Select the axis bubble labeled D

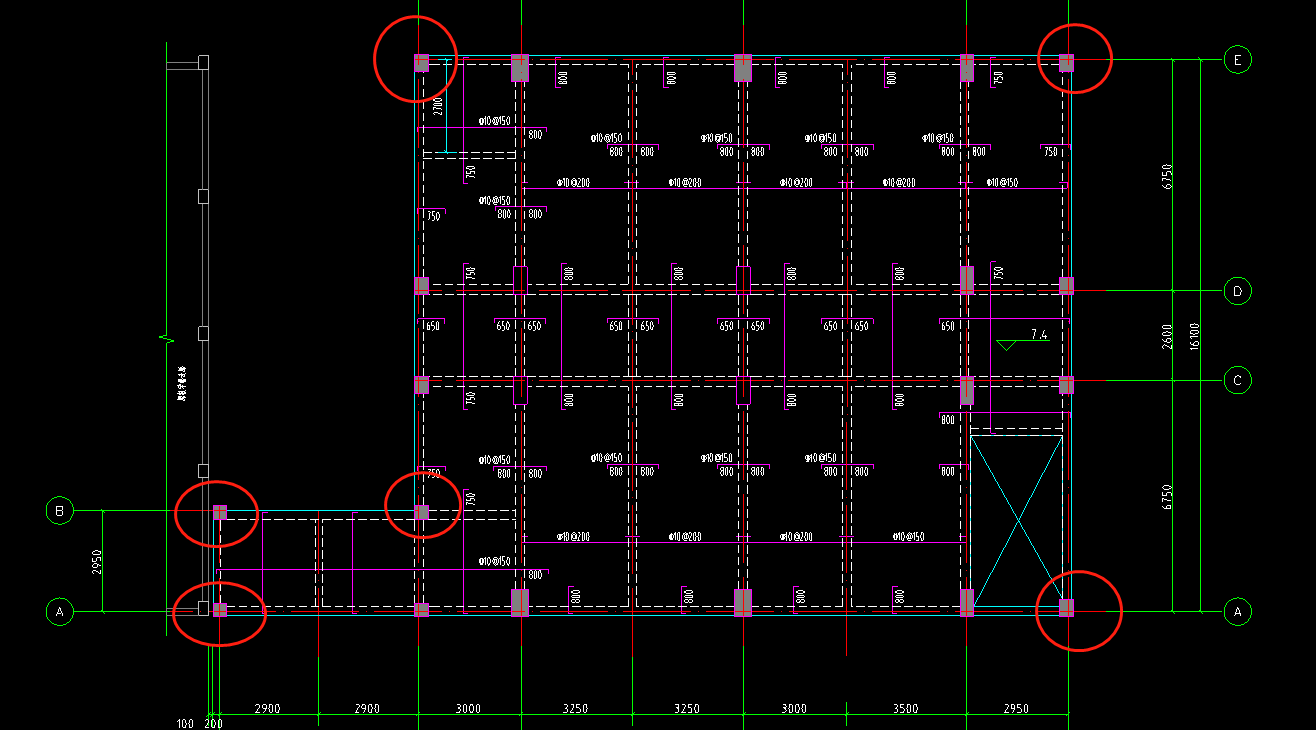[1237, 292]
